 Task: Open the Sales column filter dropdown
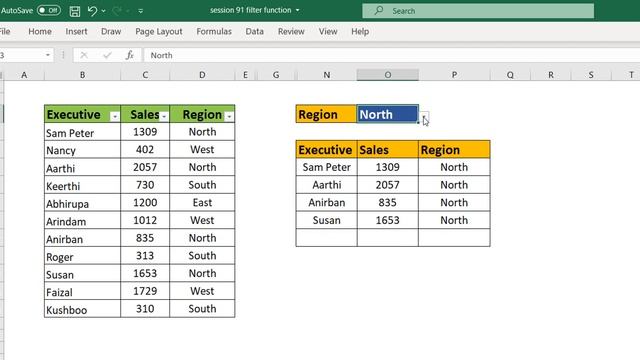pyautogui.click(x=164, y=117)
